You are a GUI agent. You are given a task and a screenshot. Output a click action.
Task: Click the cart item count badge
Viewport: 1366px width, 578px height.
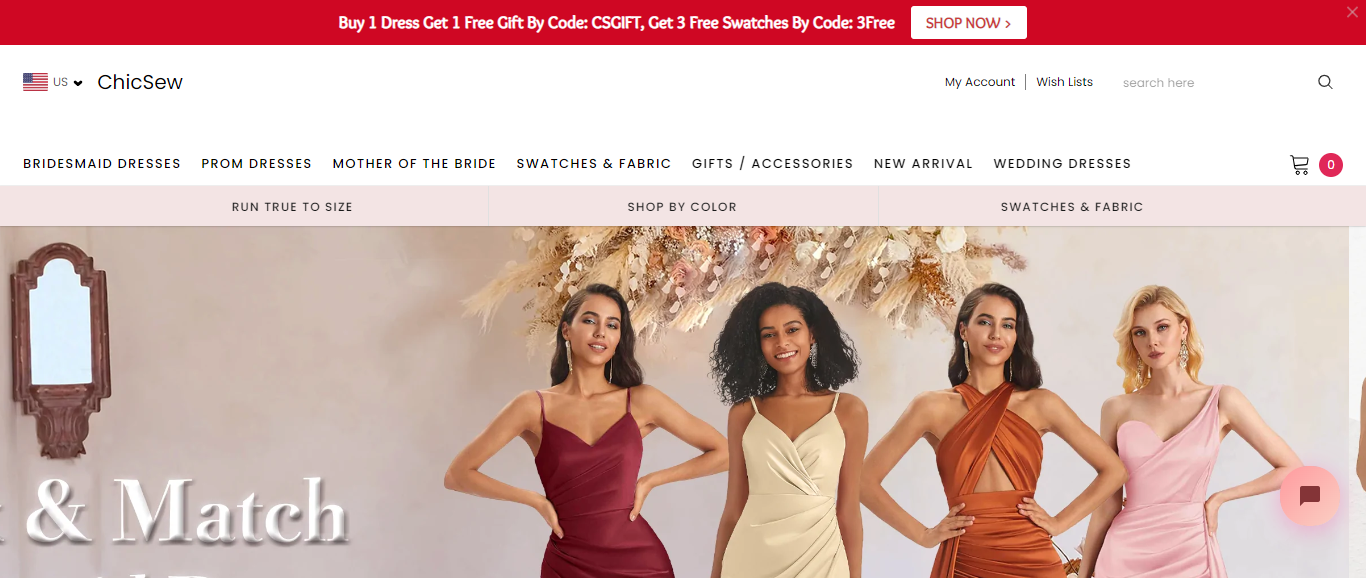tap(1331, 165)
